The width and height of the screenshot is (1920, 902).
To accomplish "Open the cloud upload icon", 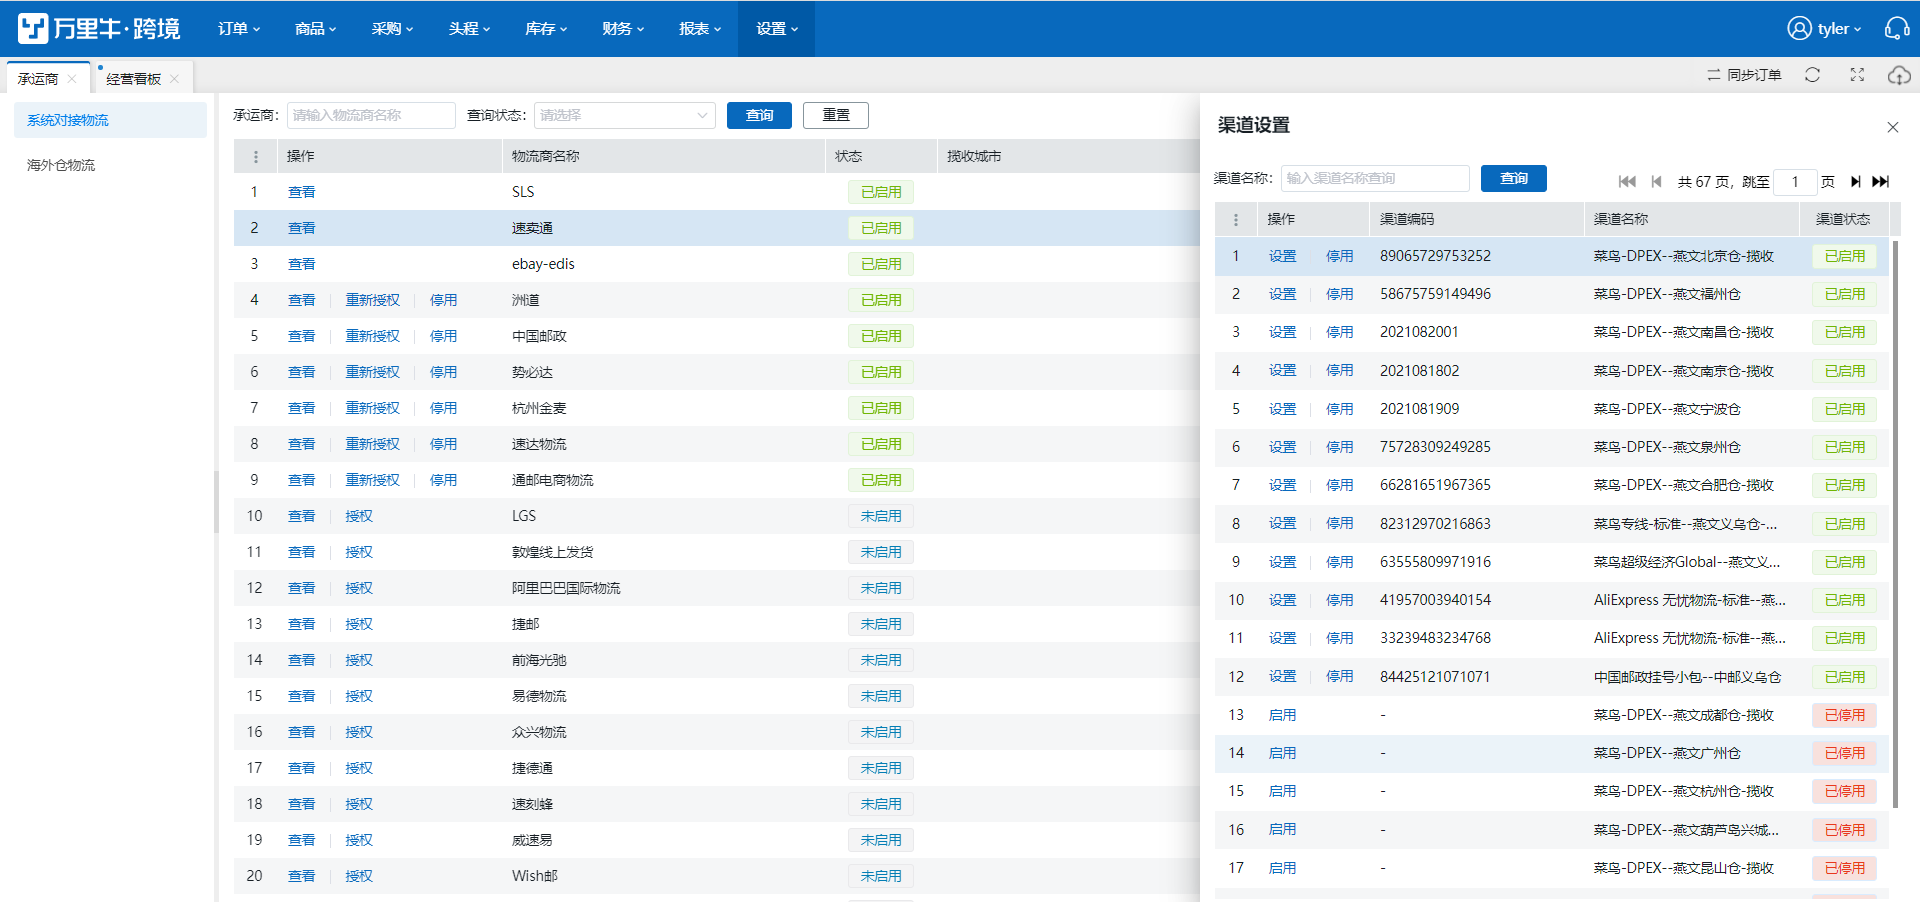I will [x=1899, y=75].
